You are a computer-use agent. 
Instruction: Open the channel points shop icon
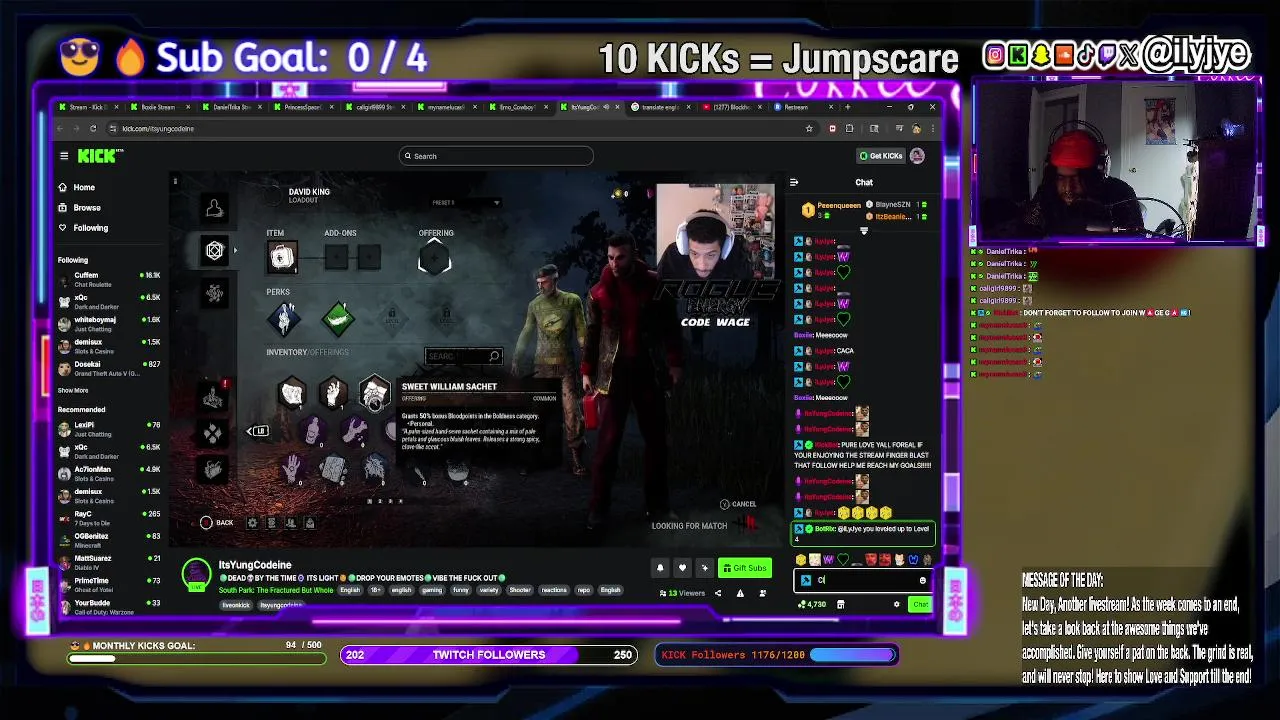point(840,604)
